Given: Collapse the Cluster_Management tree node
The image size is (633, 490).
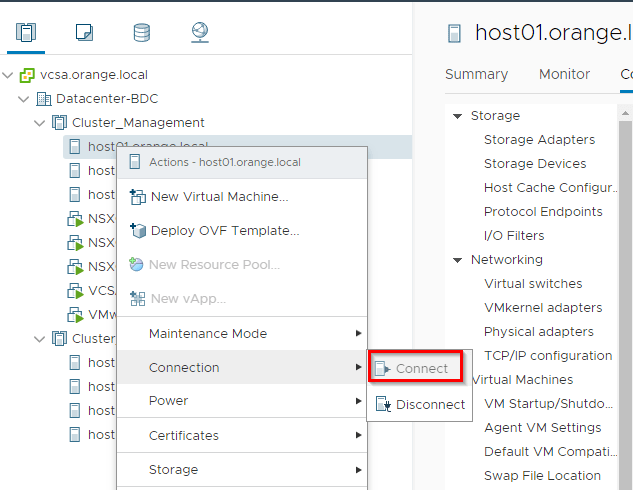Looking at the screenshot, I should point(40,123).
